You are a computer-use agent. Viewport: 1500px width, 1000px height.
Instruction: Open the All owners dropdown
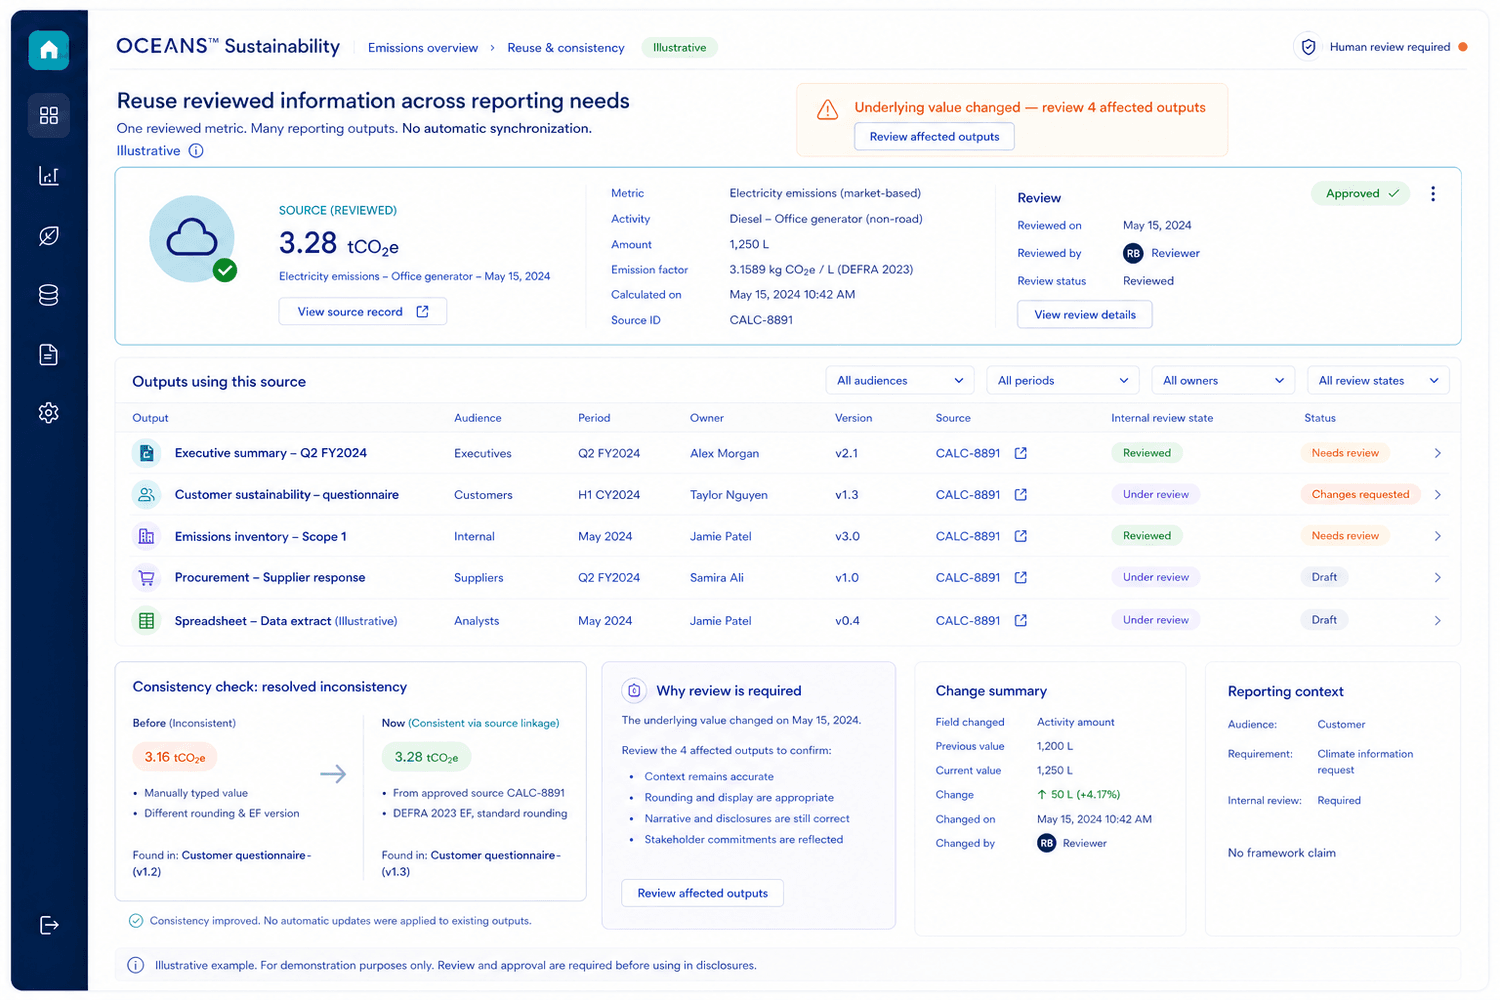pyautogui.click(x=1223, y=380)
